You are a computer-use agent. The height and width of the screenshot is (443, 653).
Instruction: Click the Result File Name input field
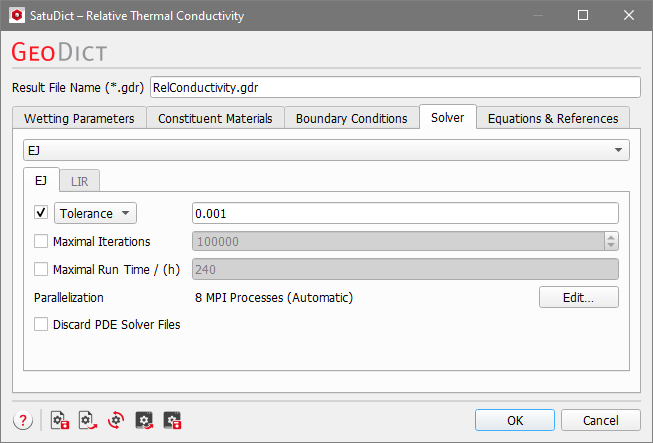(x=395, y=87)
